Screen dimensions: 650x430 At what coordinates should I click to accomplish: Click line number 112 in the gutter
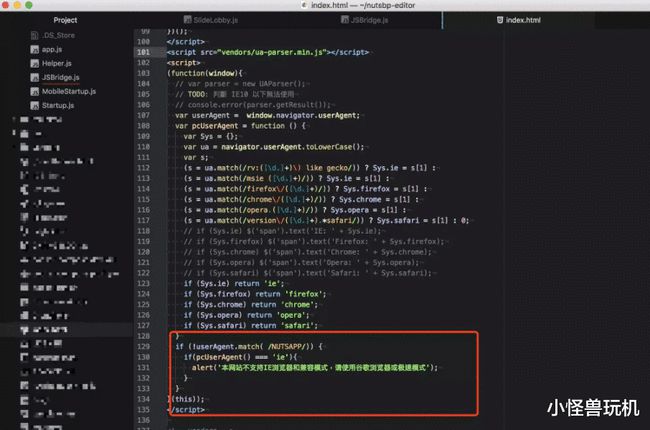pos(143,168)
